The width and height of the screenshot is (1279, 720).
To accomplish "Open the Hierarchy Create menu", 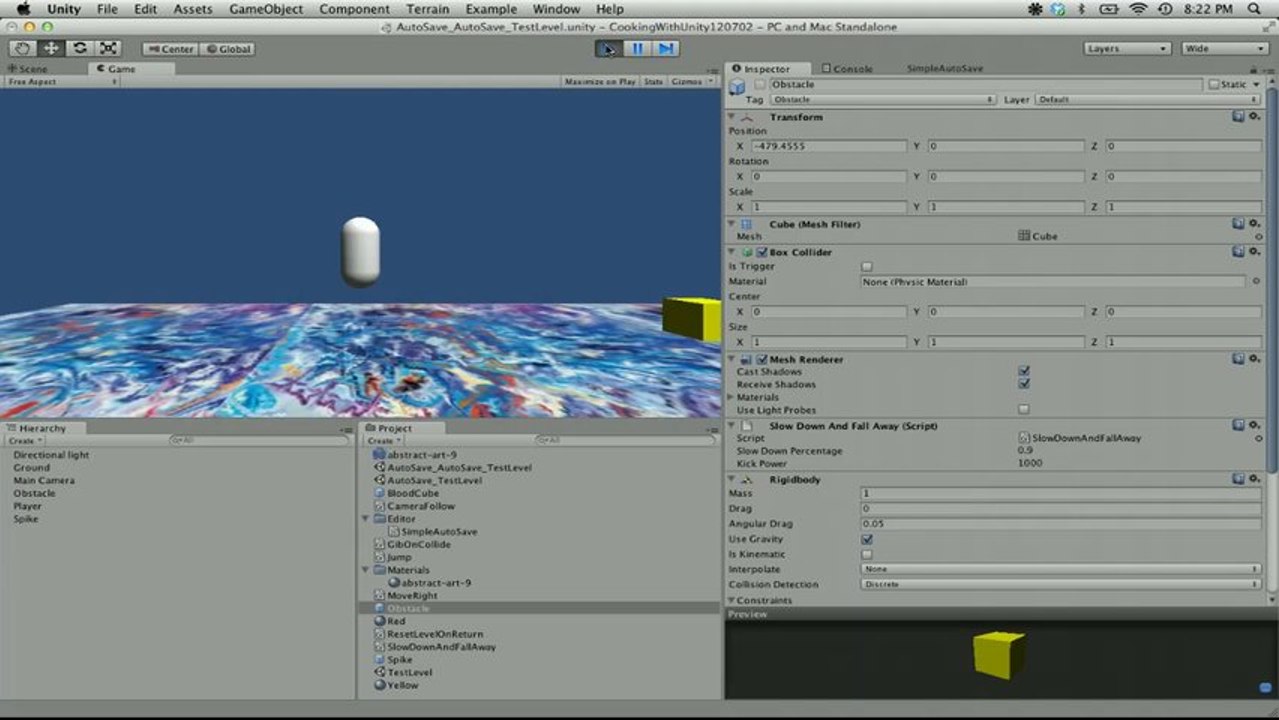I will pos(24,440).
